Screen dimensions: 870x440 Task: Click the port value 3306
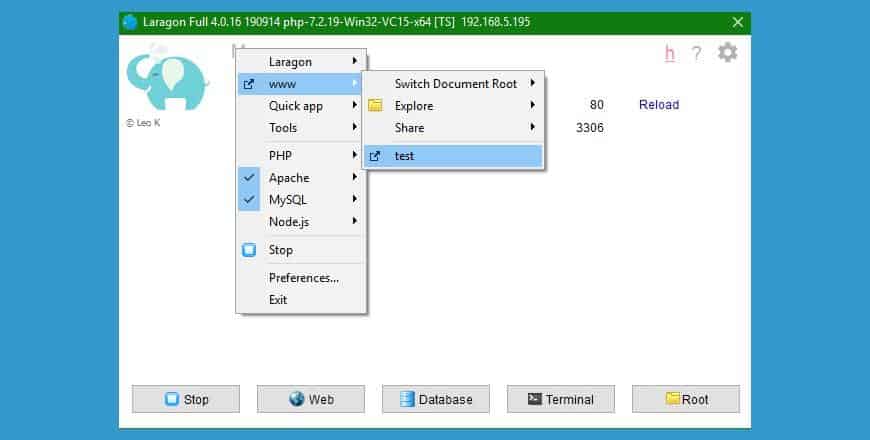pos(590,128)
